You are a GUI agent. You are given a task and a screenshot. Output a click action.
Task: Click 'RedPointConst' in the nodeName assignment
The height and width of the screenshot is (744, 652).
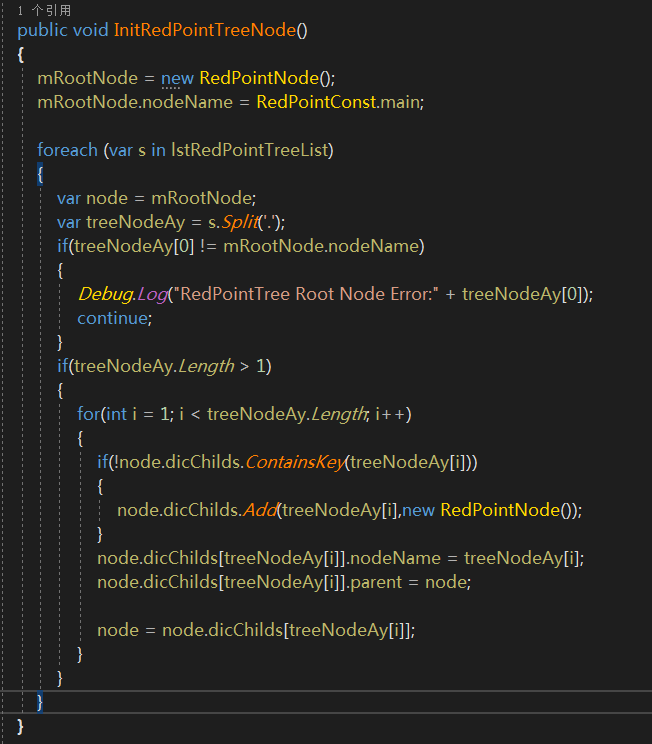pos(317,102)
